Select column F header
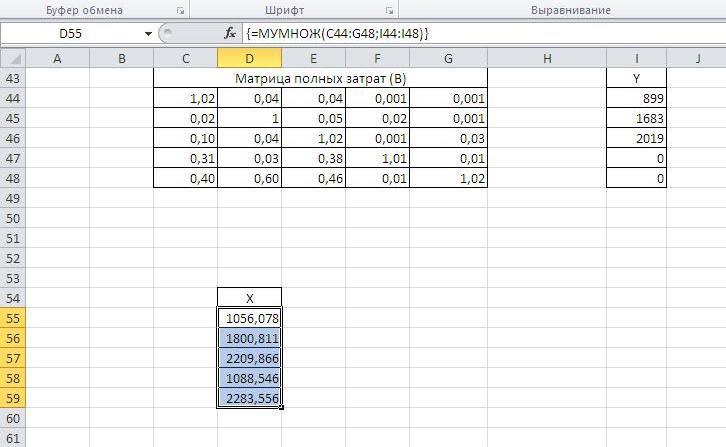This screenshot has width=726, height=447. pos(377,59)
